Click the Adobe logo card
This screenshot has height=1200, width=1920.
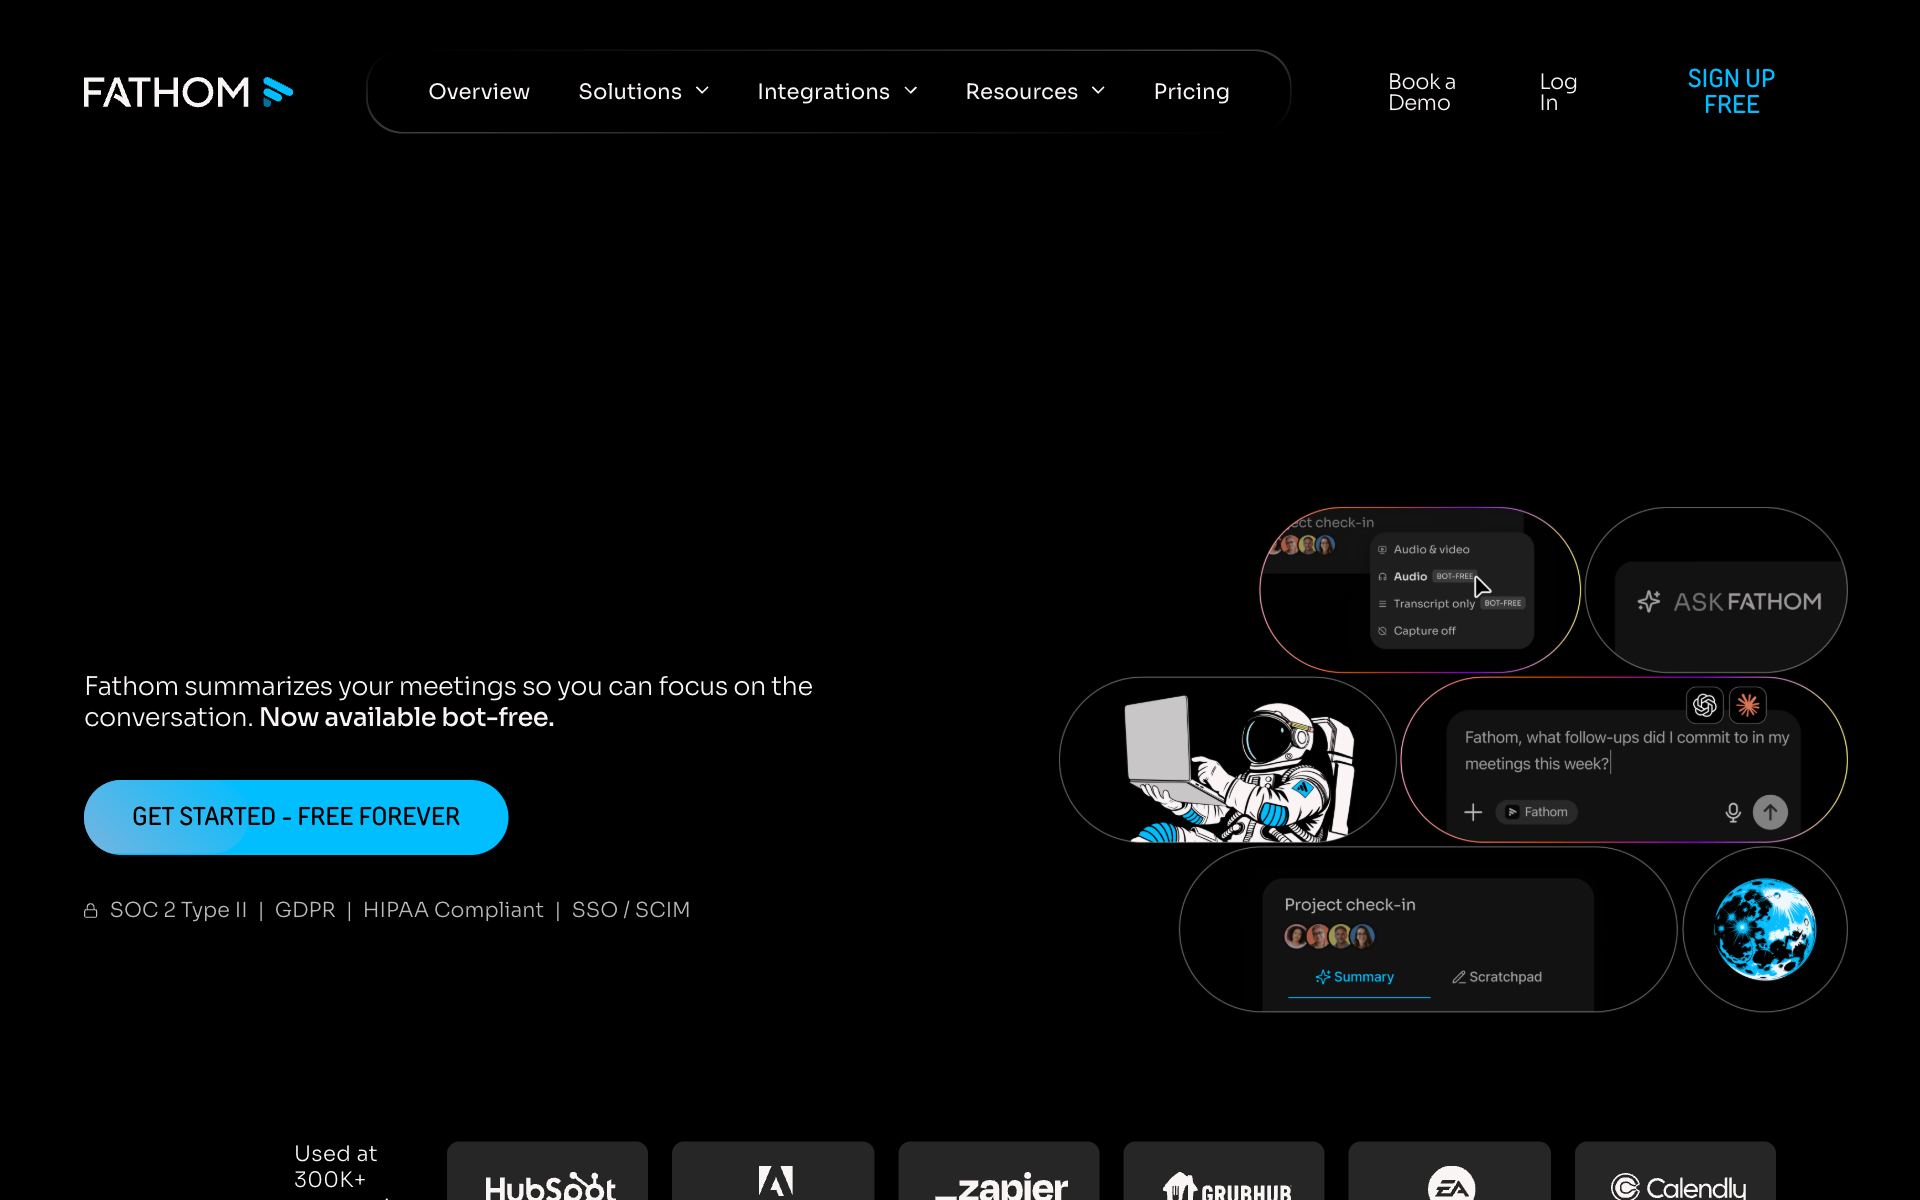tap(773, 1171)
